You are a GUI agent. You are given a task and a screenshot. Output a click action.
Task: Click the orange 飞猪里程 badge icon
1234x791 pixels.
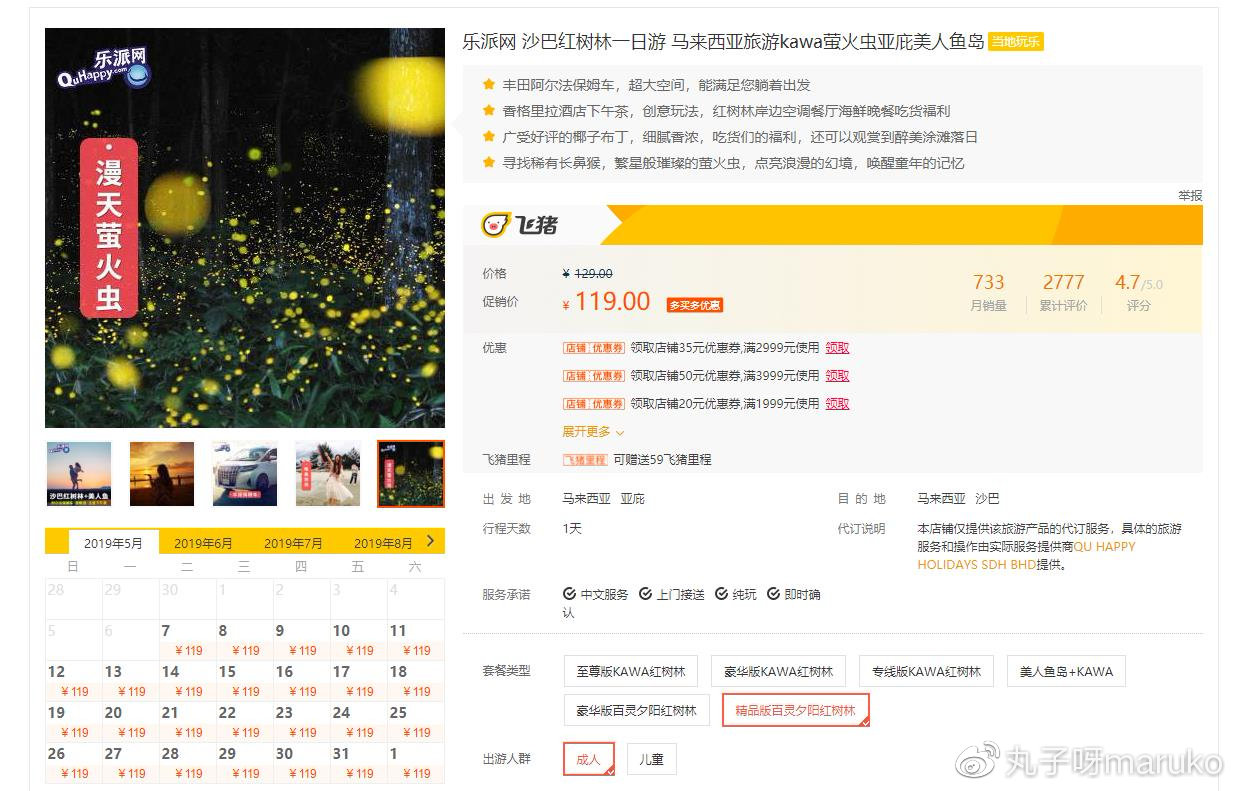click(587, 458)
